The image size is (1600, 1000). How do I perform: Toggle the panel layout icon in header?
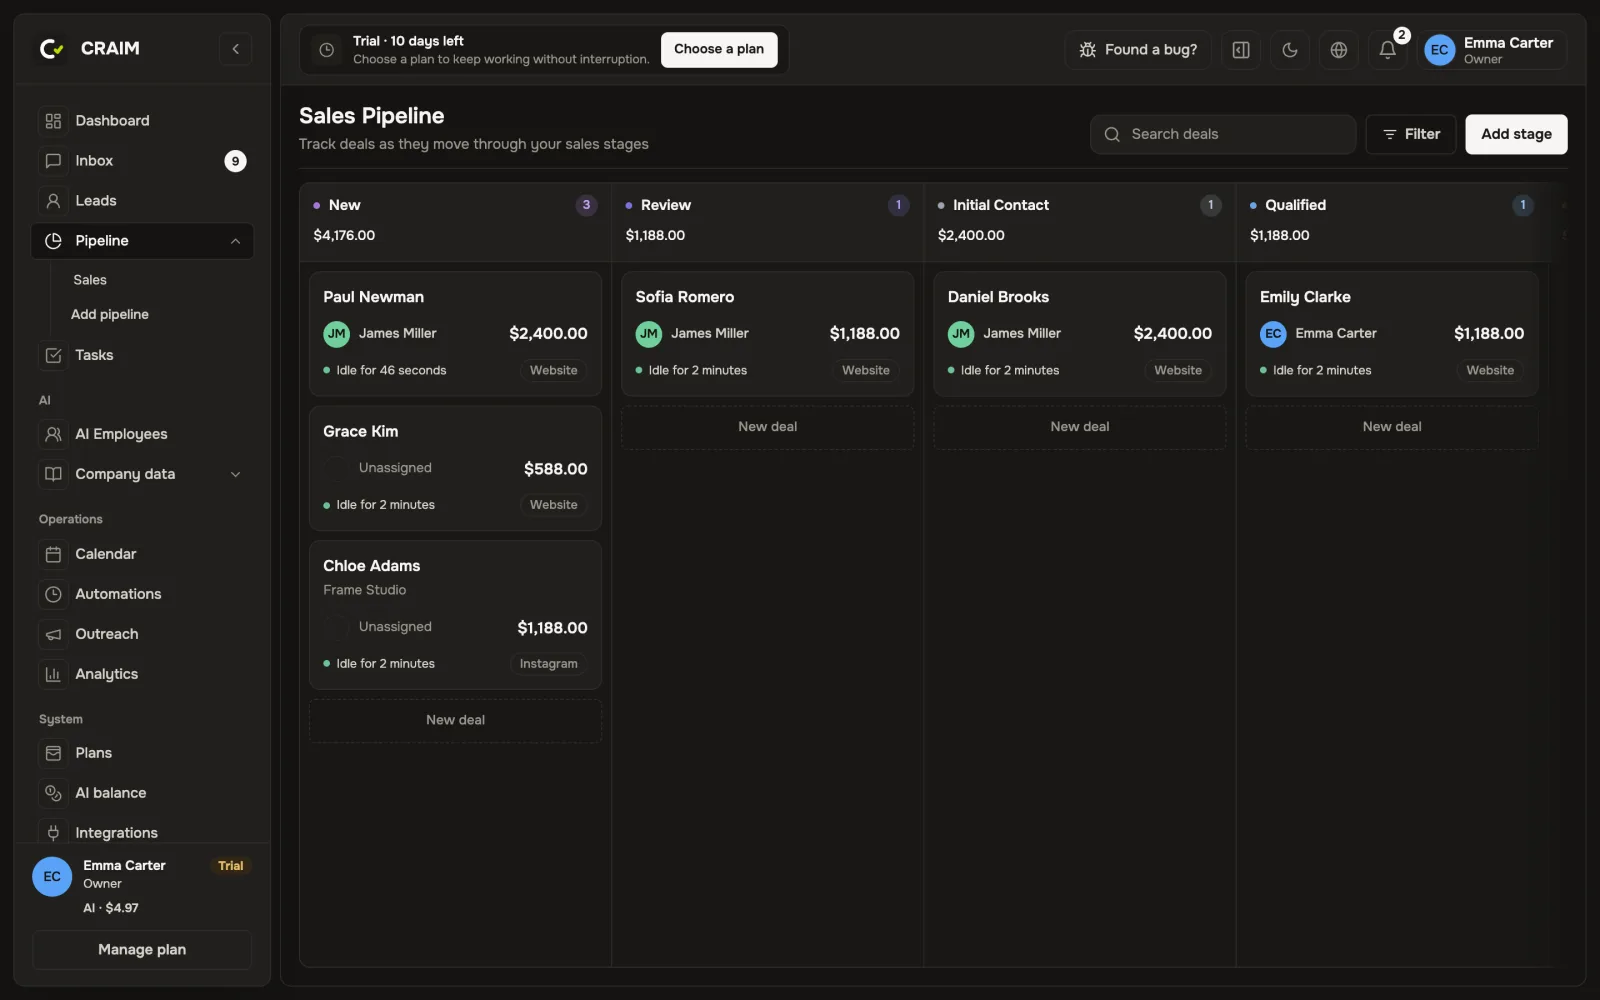pos(1241,50)
